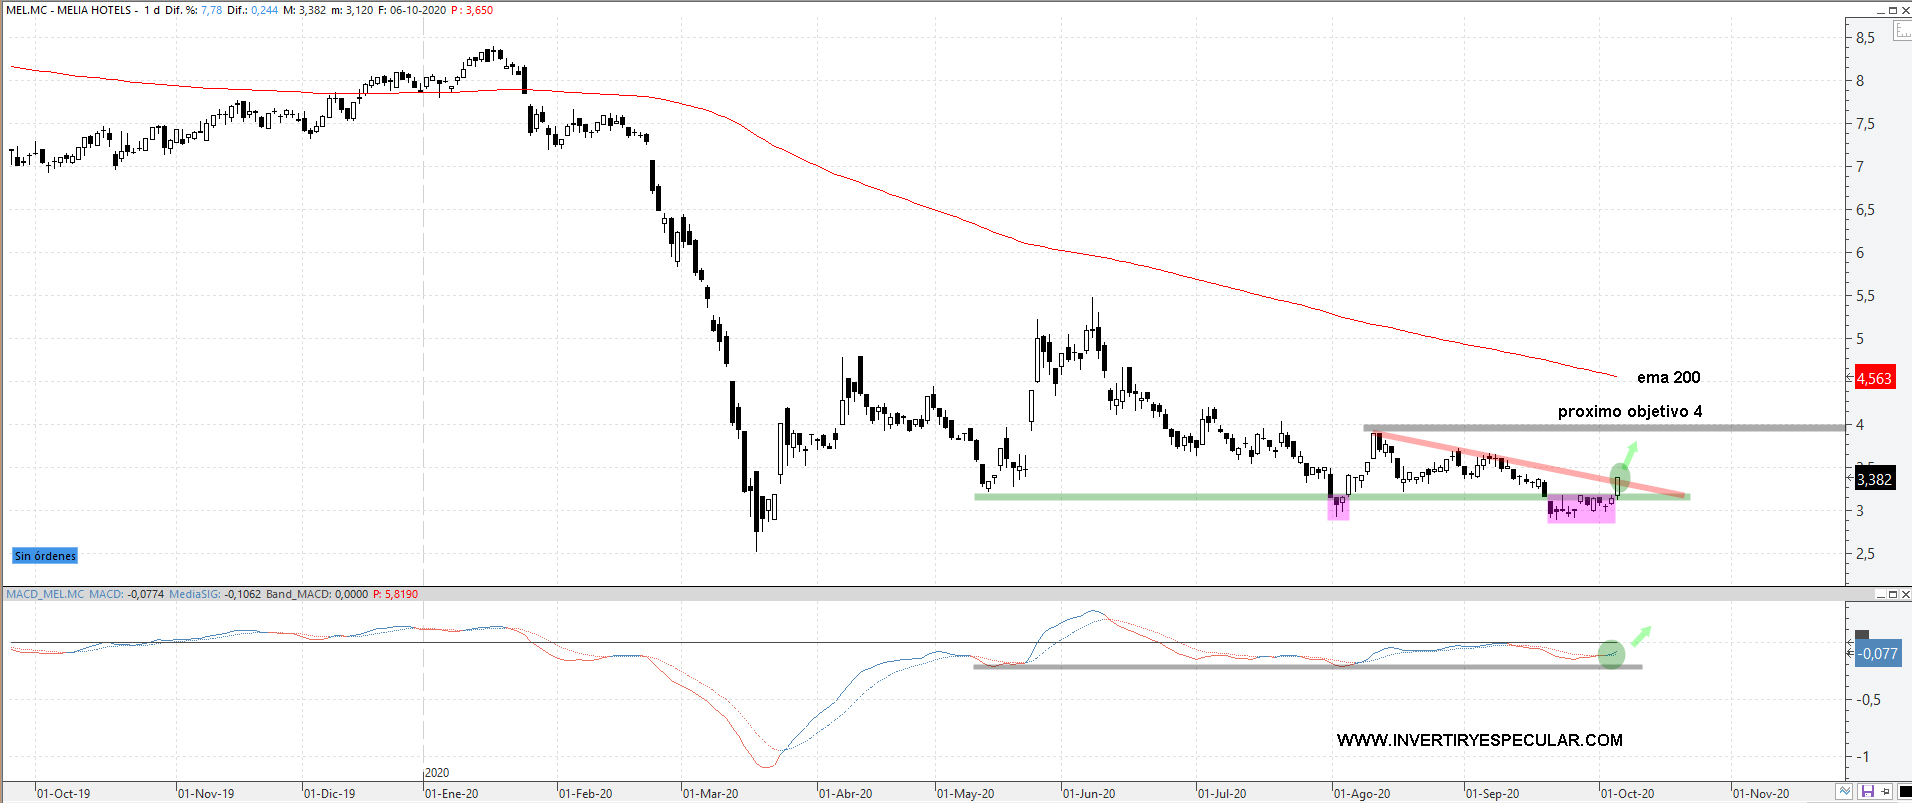Click the MACD_MEL.MC indicator header label

45,594
